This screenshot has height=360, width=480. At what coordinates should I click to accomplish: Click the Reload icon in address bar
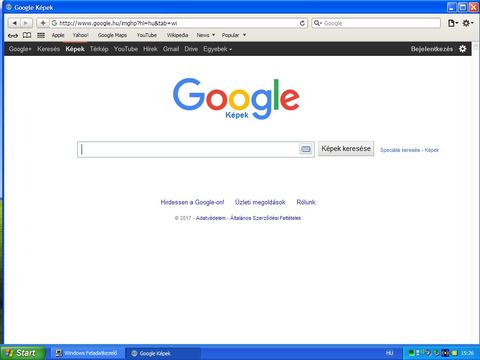click(x=302, y=23)
